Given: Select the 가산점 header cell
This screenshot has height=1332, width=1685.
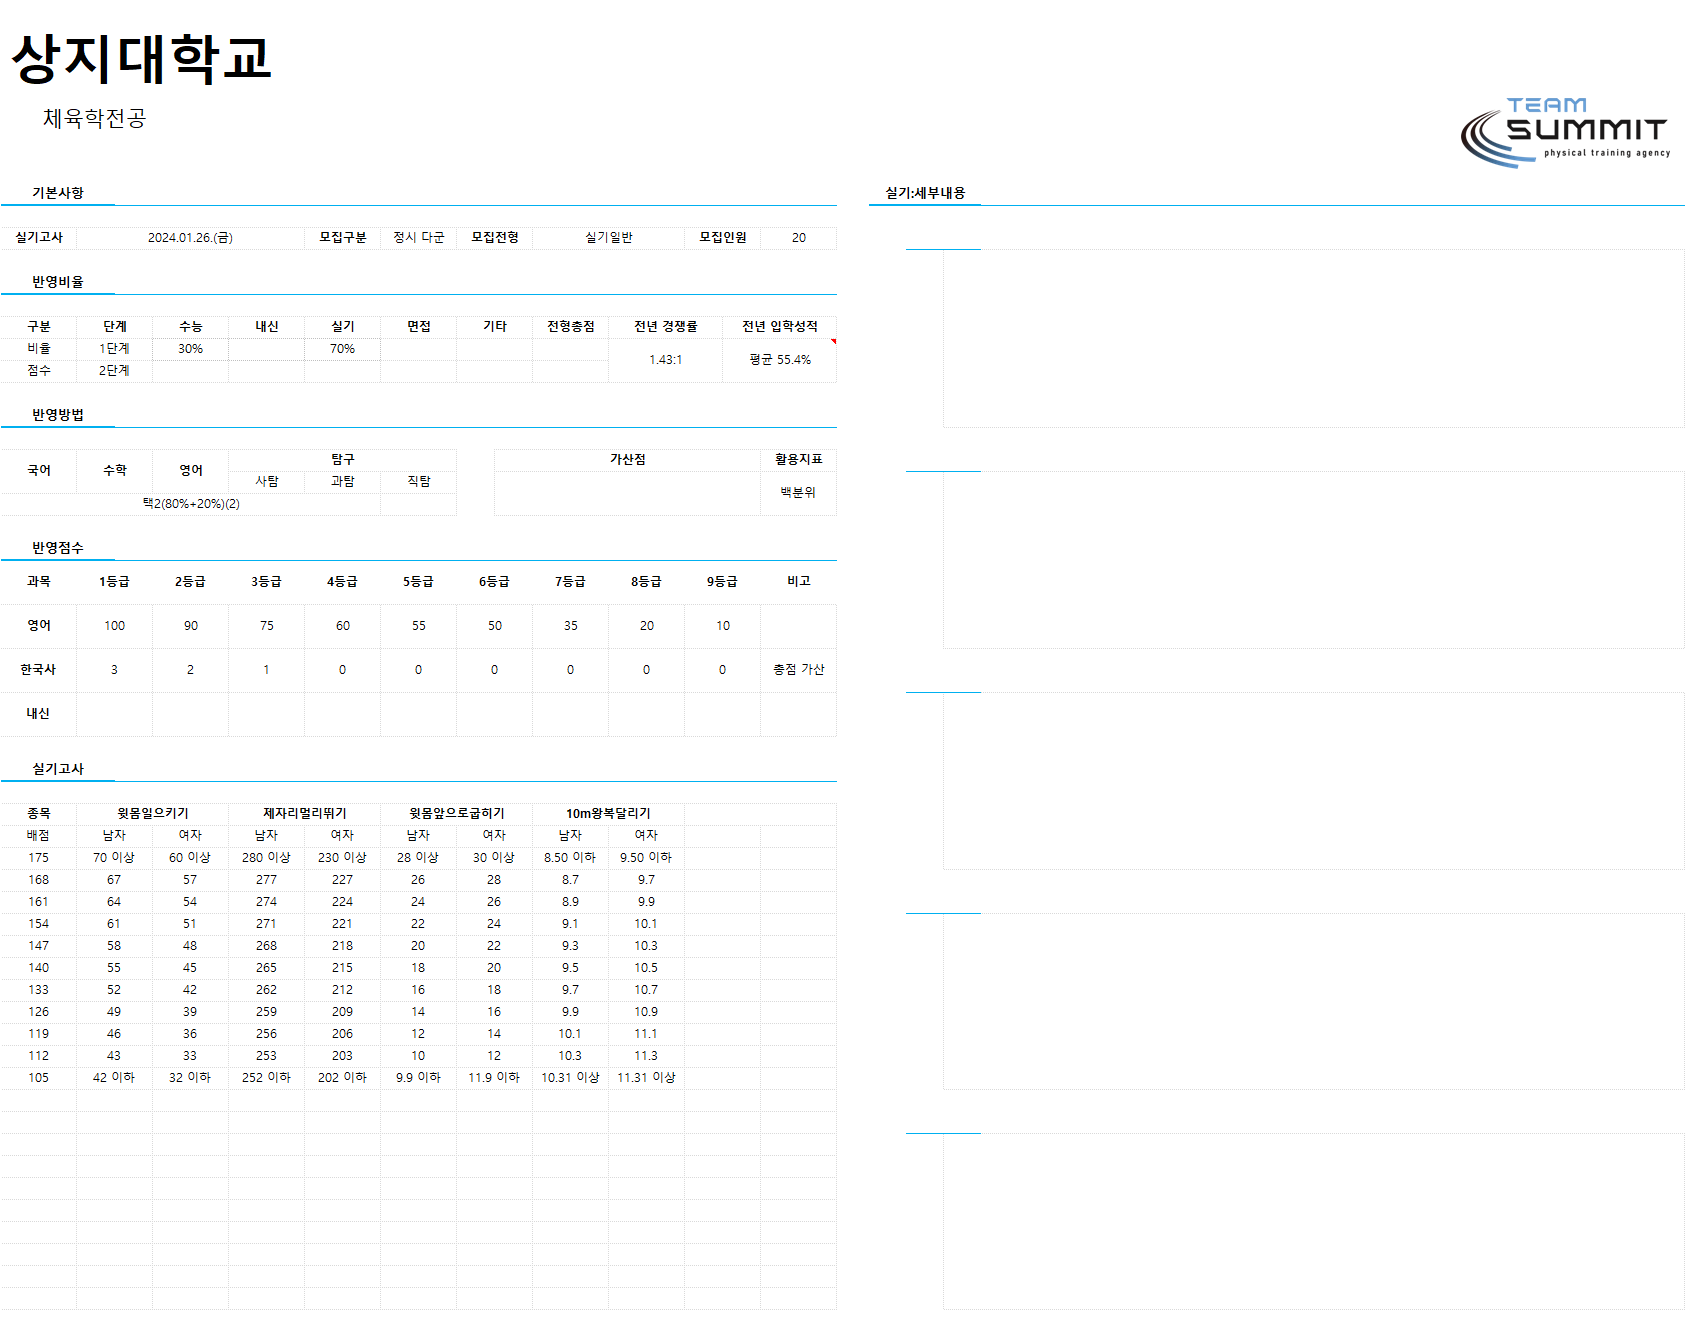Looking at the screenshot, I should (x=628, y=460).
